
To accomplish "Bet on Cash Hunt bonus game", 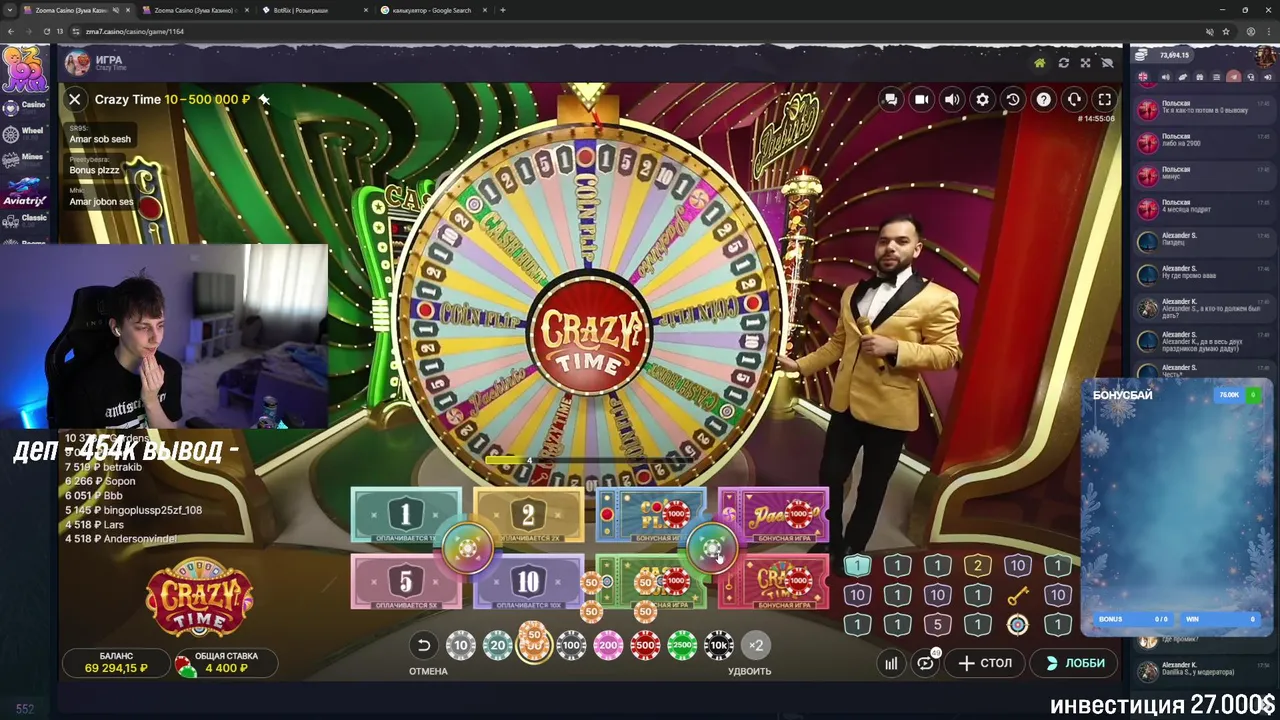I will point(651,582).
